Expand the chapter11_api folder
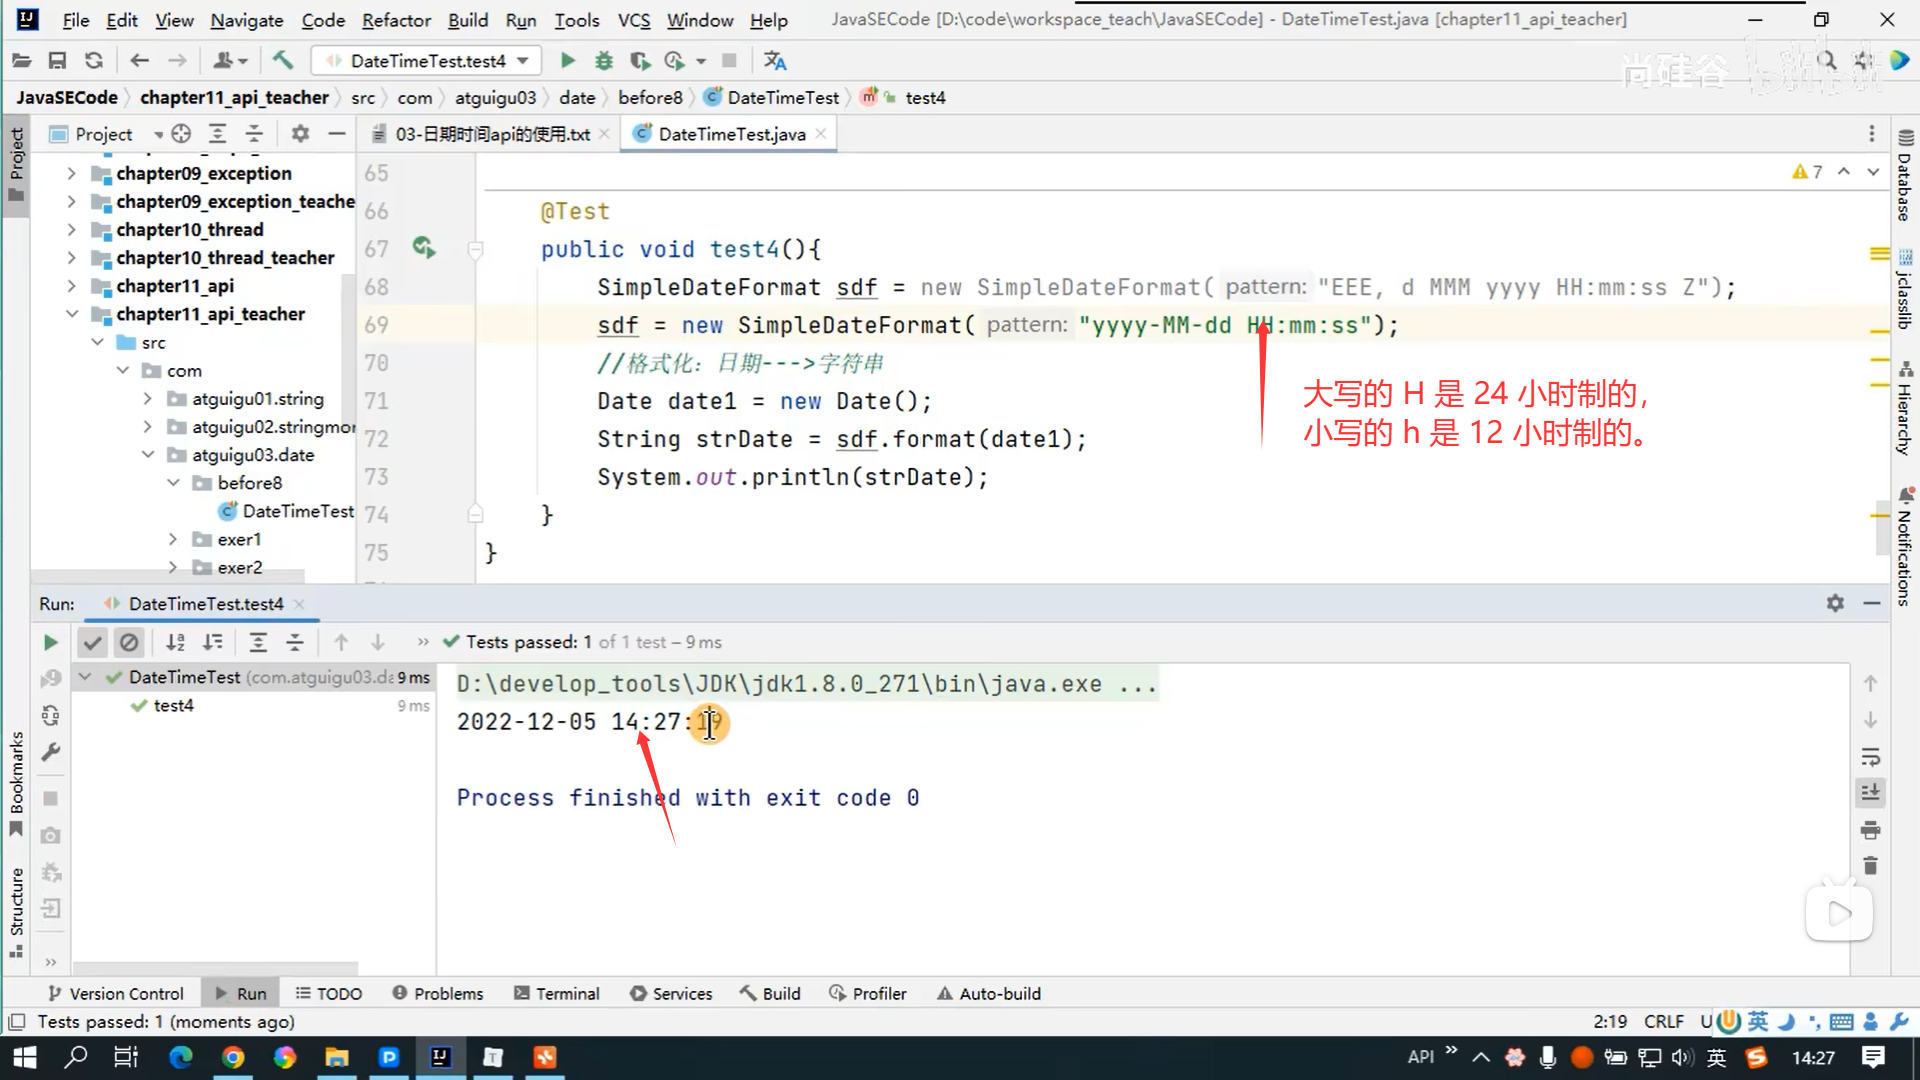The image size is (1920, 1080). click(71, 286)
